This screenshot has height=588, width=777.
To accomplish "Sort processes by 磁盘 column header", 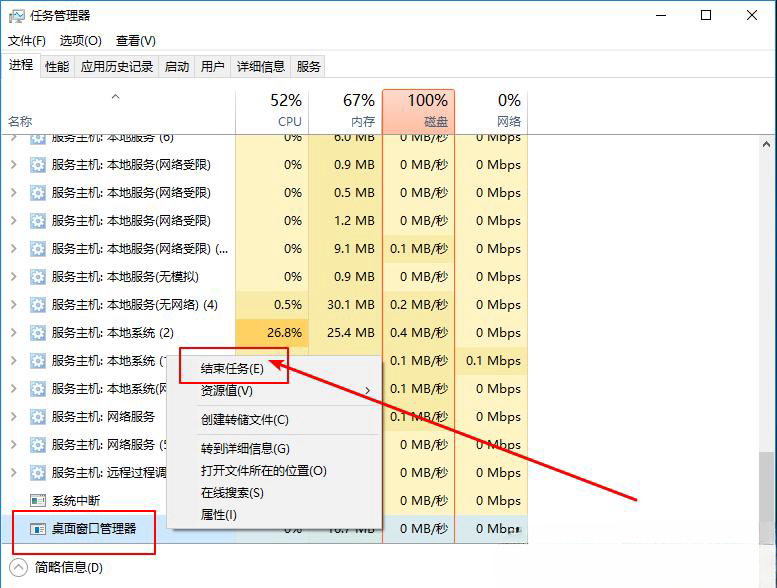I will (418, 111).
